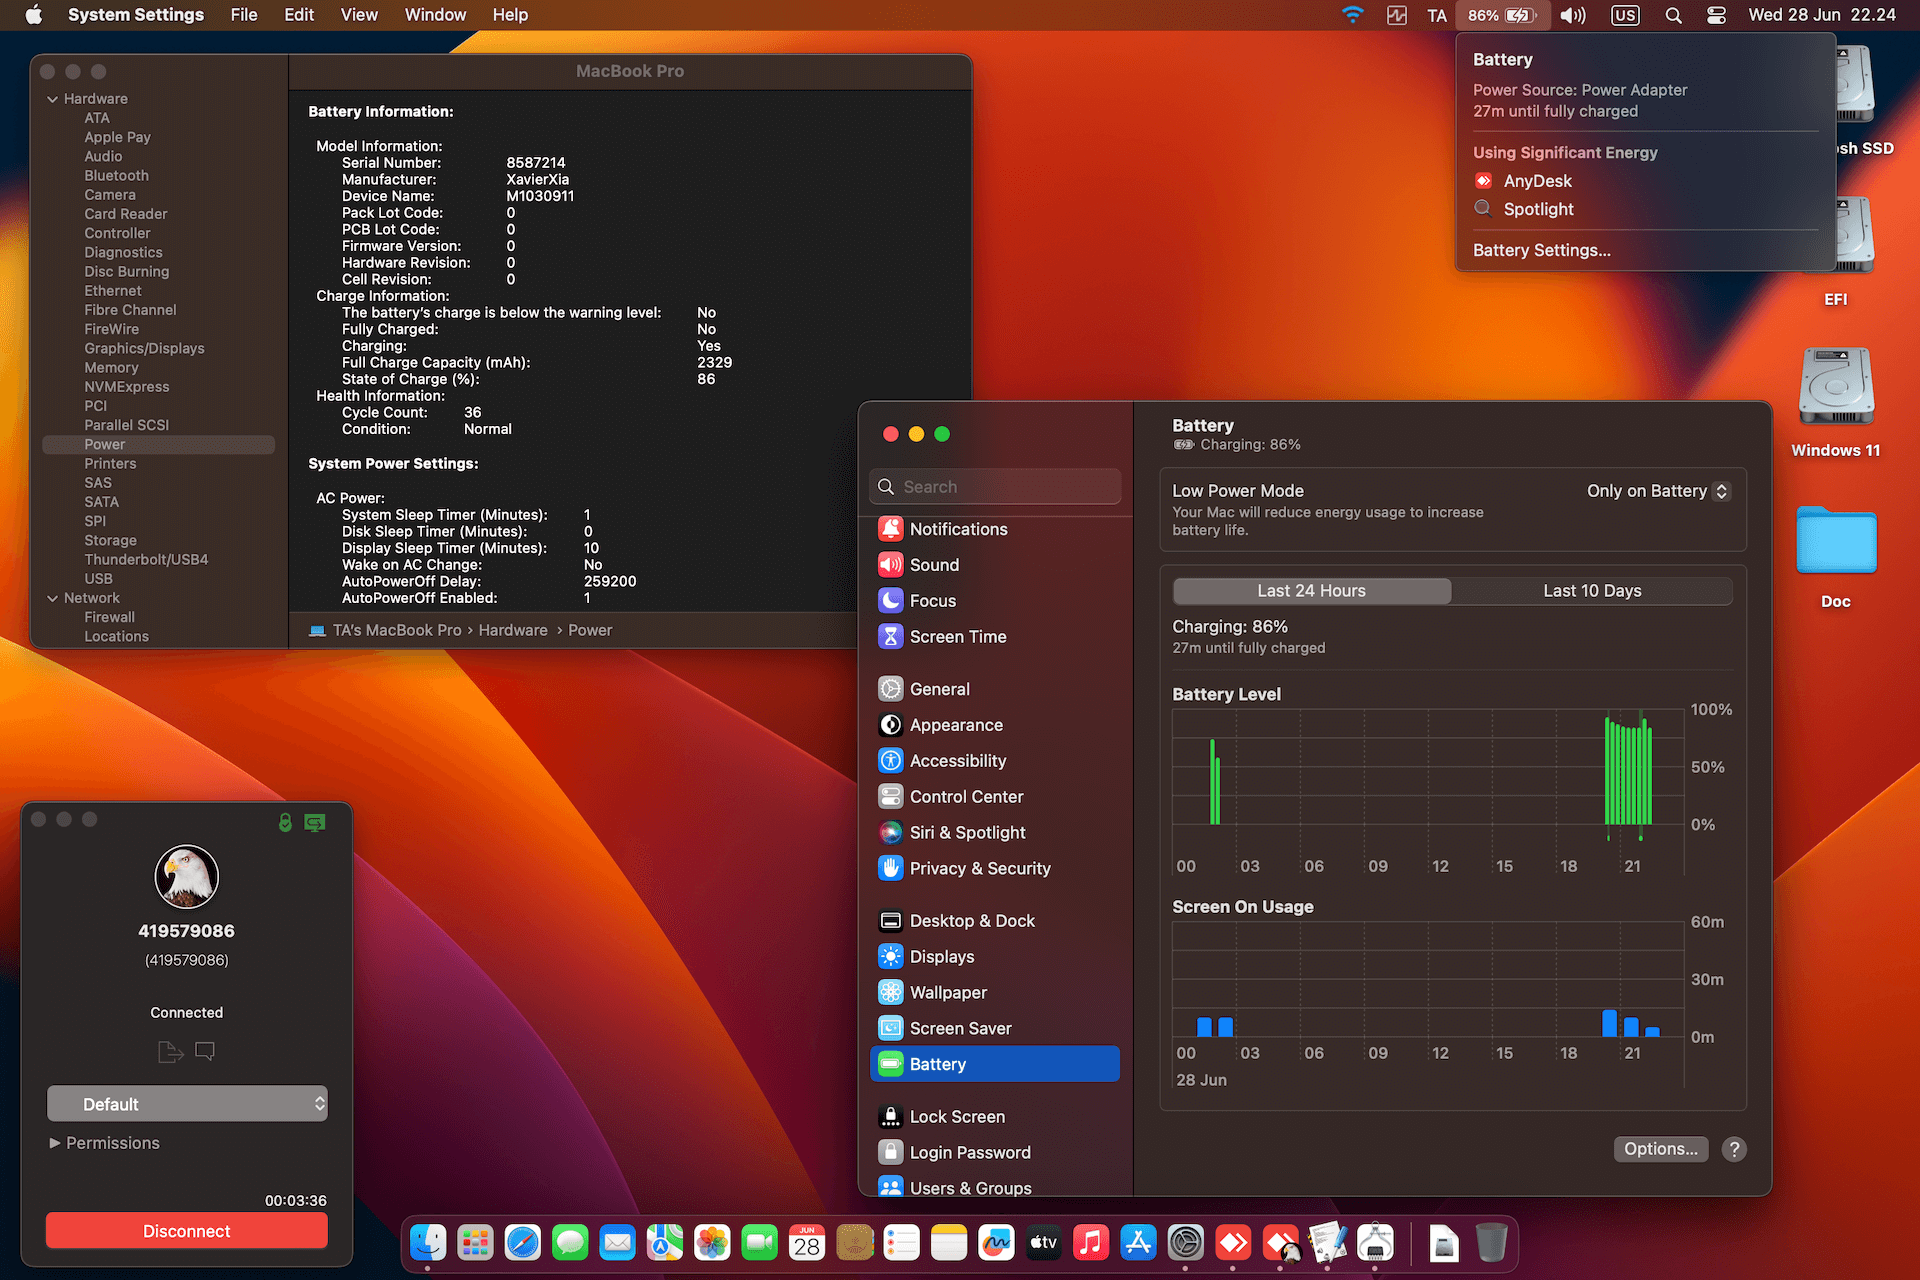The height and width of the screenshot is (1280, 1920).
Task: Click TA's MacBook Pro in path bar
Action: tap(397, 630)
